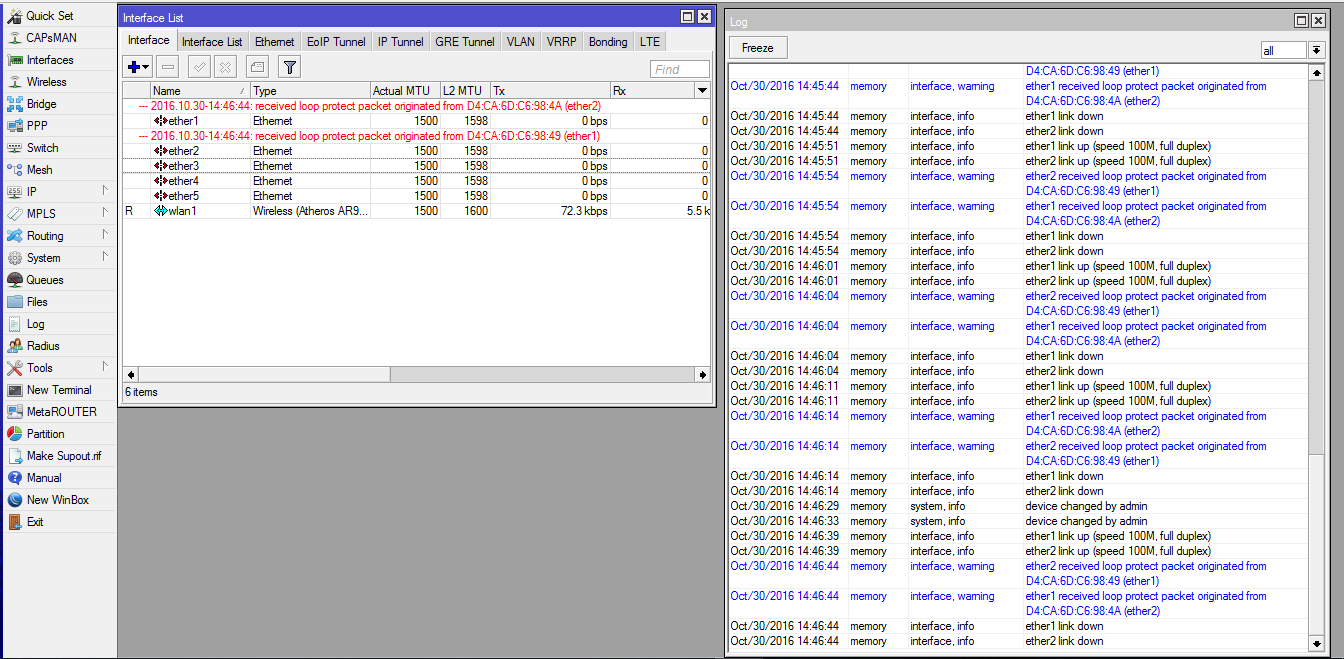
Task: Click the filter icon in Interface List toolbar
Action: 287,66
